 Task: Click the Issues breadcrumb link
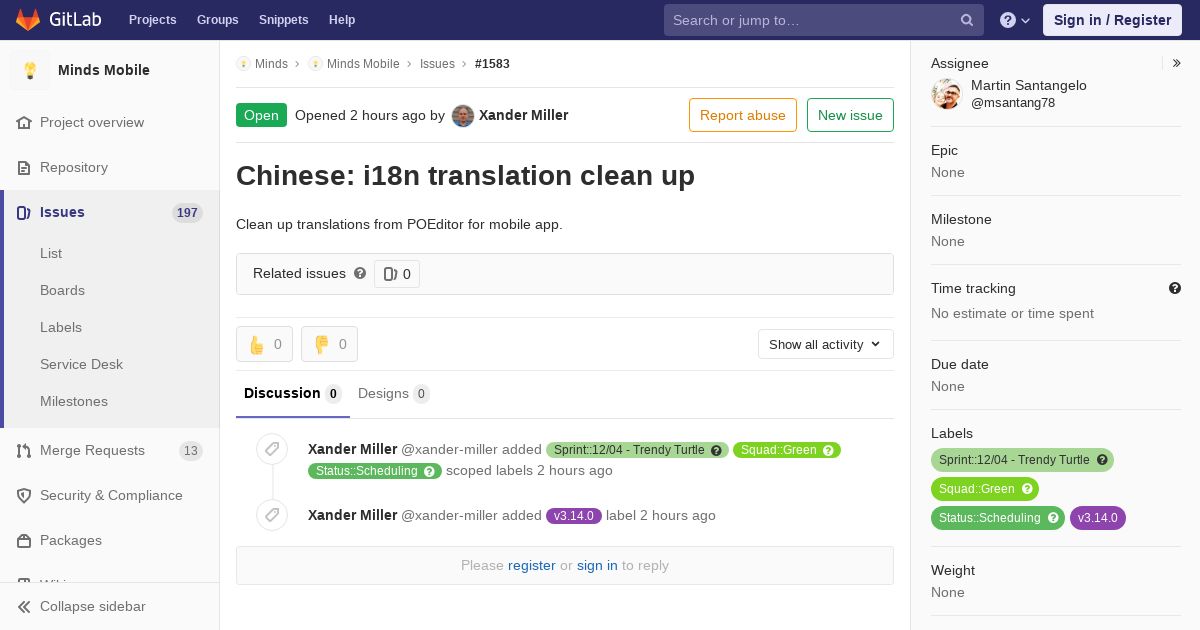[437, 63]
